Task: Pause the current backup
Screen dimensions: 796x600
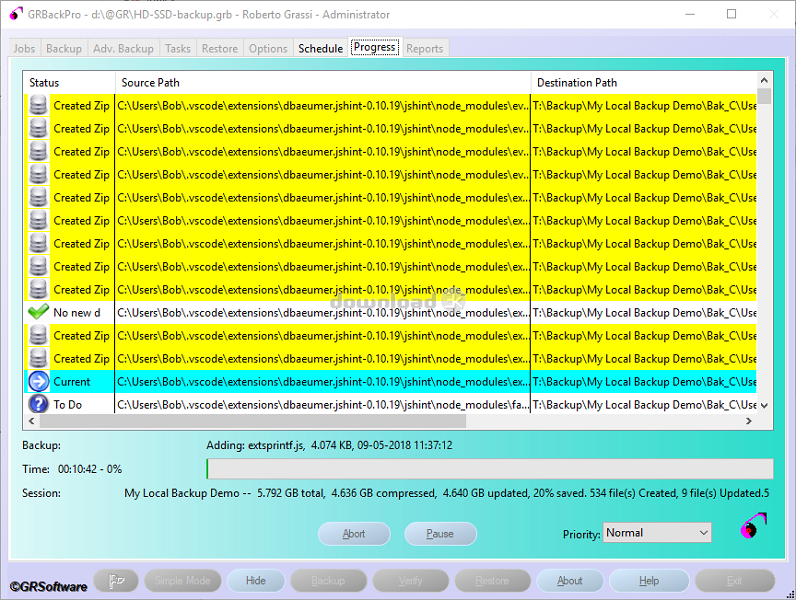Action: [x=440, y=534]
